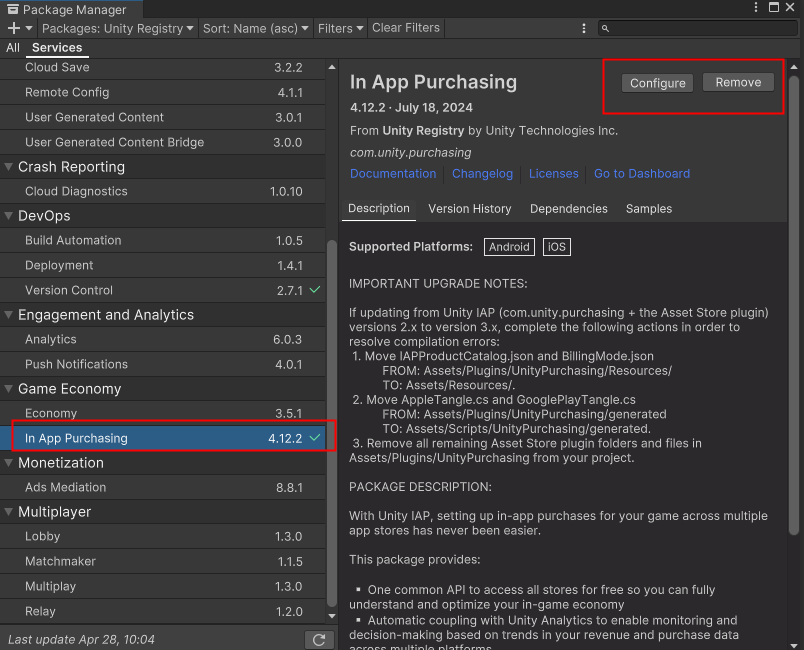Image resolution: width=804 pixels, height=650 pixels.
Task: Select the Push Notifications package
Action: point(163,364)
